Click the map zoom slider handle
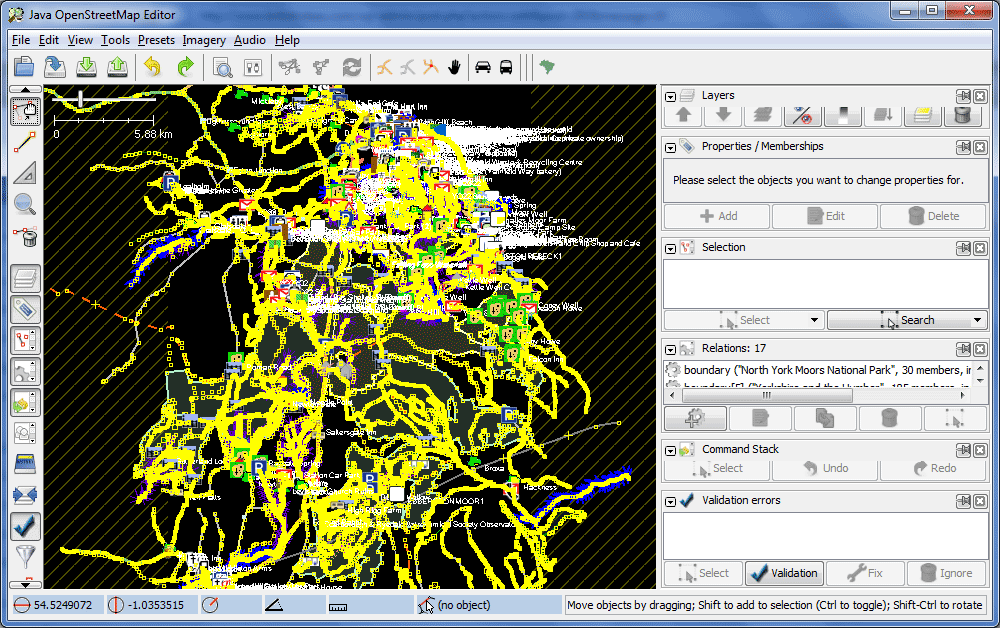This screenshot has height=628, width=1000. (80, 99)
